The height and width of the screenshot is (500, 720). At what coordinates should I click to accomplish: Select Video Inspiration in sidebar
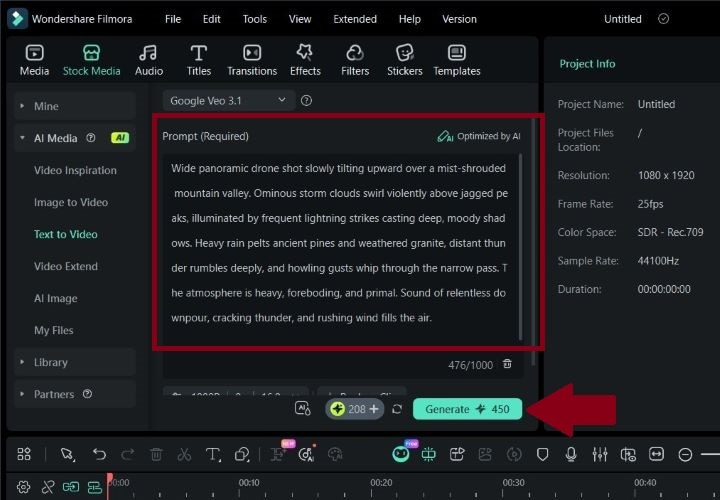[x=75, y=170]
